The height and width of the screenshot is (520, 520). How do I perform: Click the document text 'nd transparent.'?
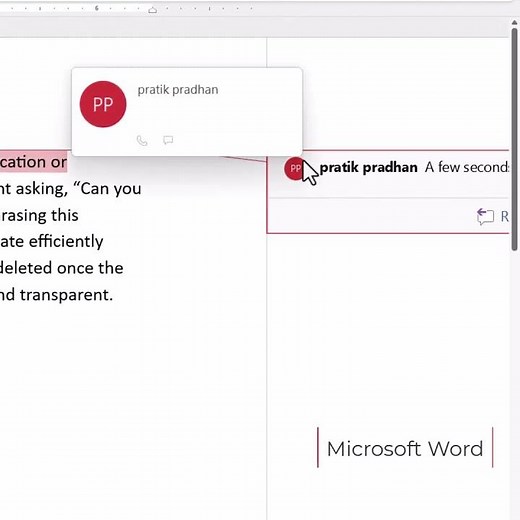tap(57, 295)
